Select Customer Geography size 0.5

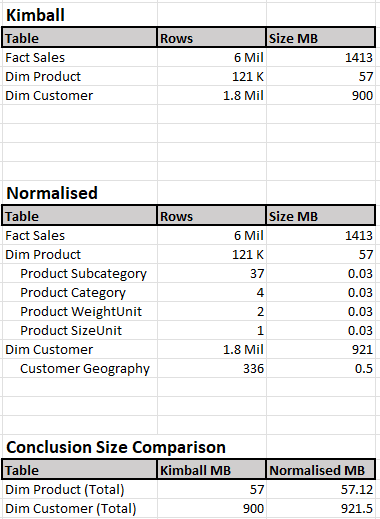click(x=321, y=368)
